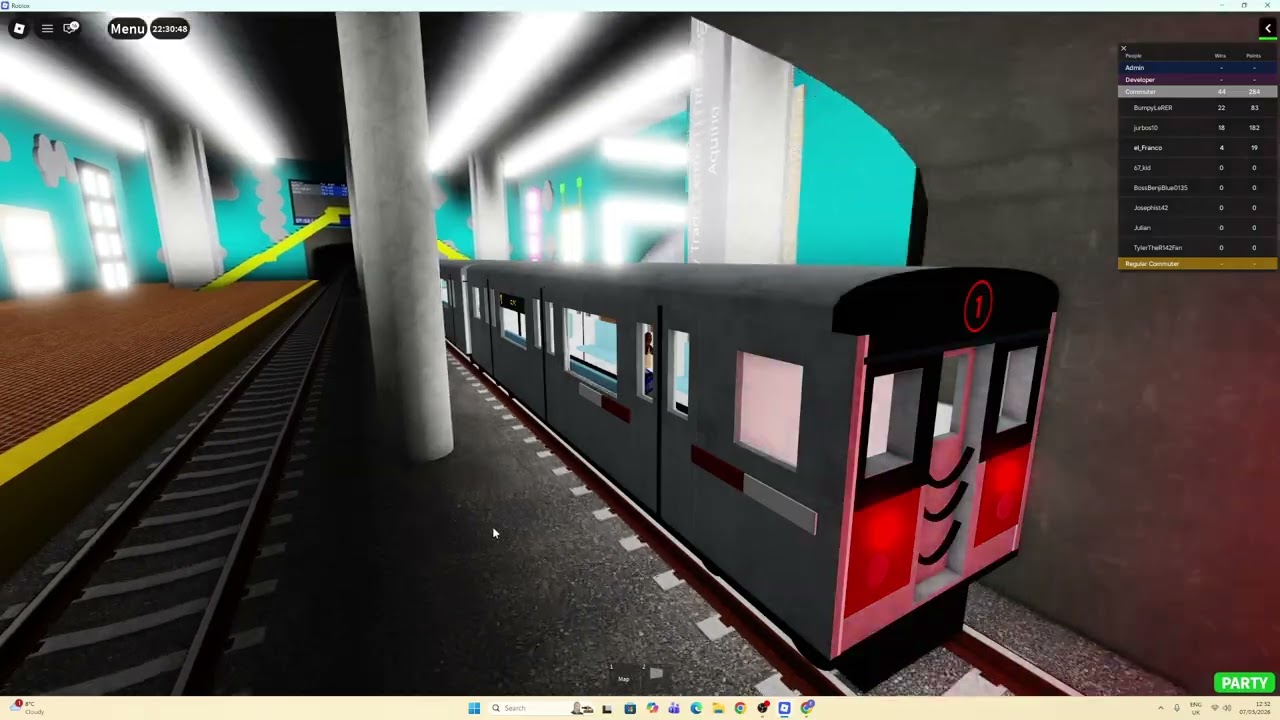Select player TylerTheR142Fan in leaderboard
The image size is (1280, 720).
(x=1197, y=248)
